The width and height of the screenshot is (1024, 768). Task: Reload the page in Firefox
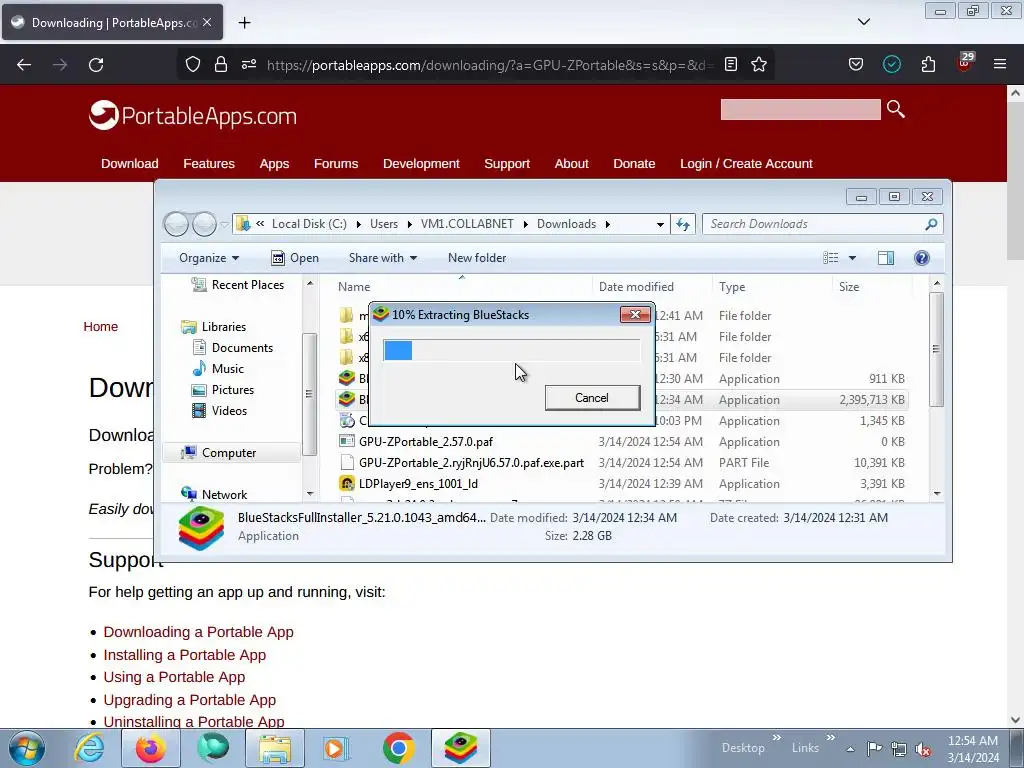coord(96,65)
